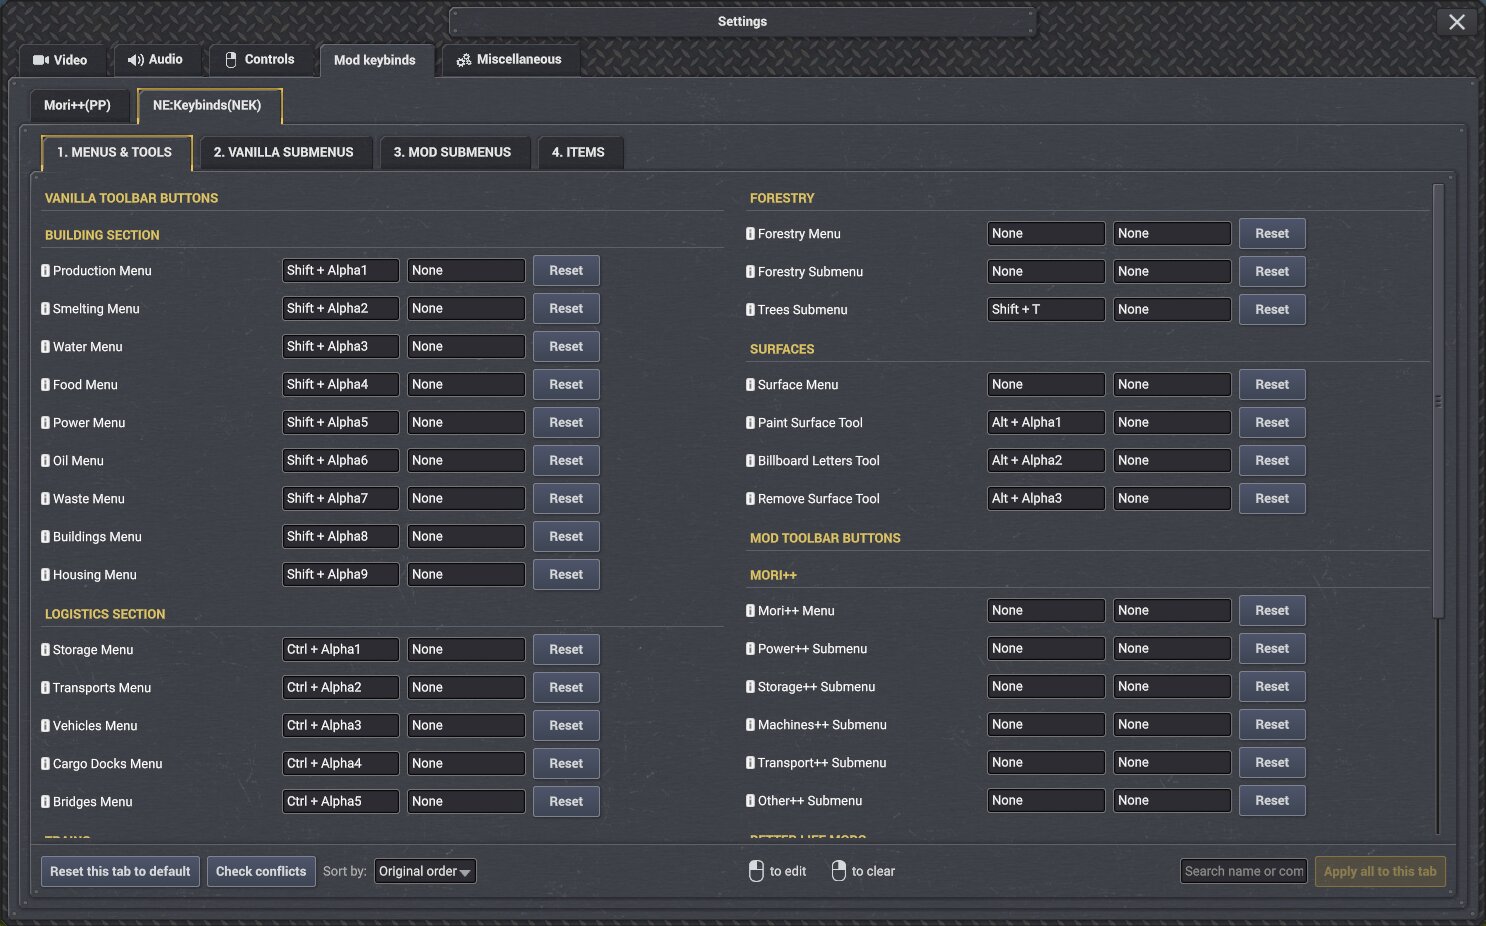
Task: Switch to the Video settings tab
Action: (60, 60)
